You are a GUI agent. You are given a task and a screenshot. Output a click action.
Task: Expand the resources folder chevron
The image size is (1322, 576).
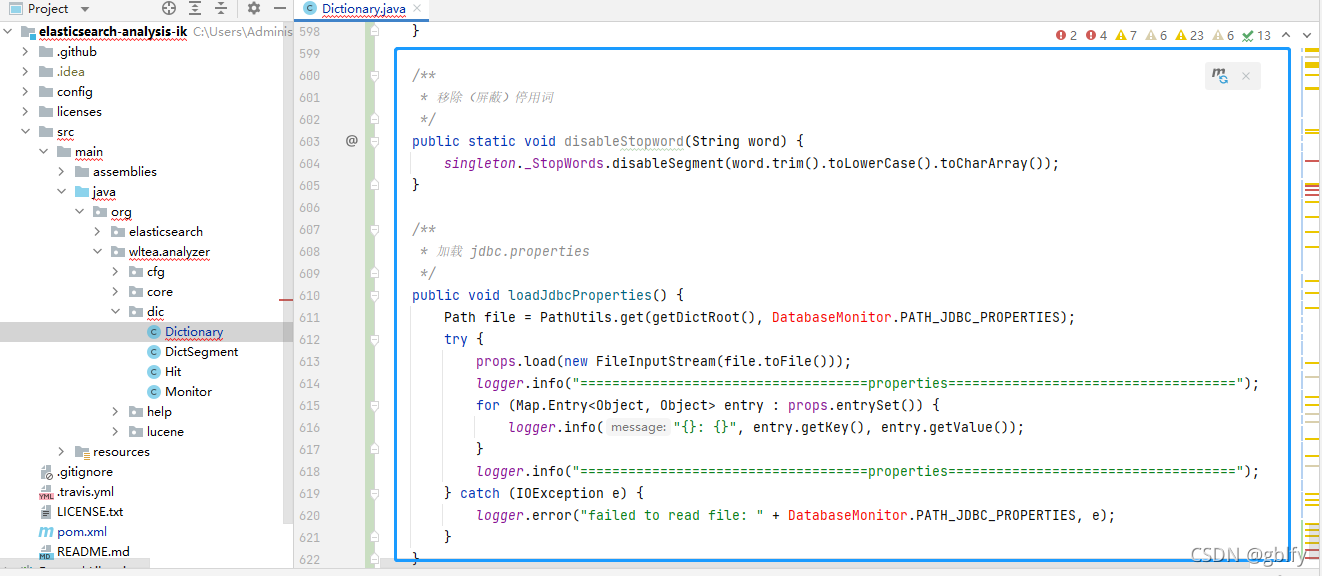pos(63,452)
